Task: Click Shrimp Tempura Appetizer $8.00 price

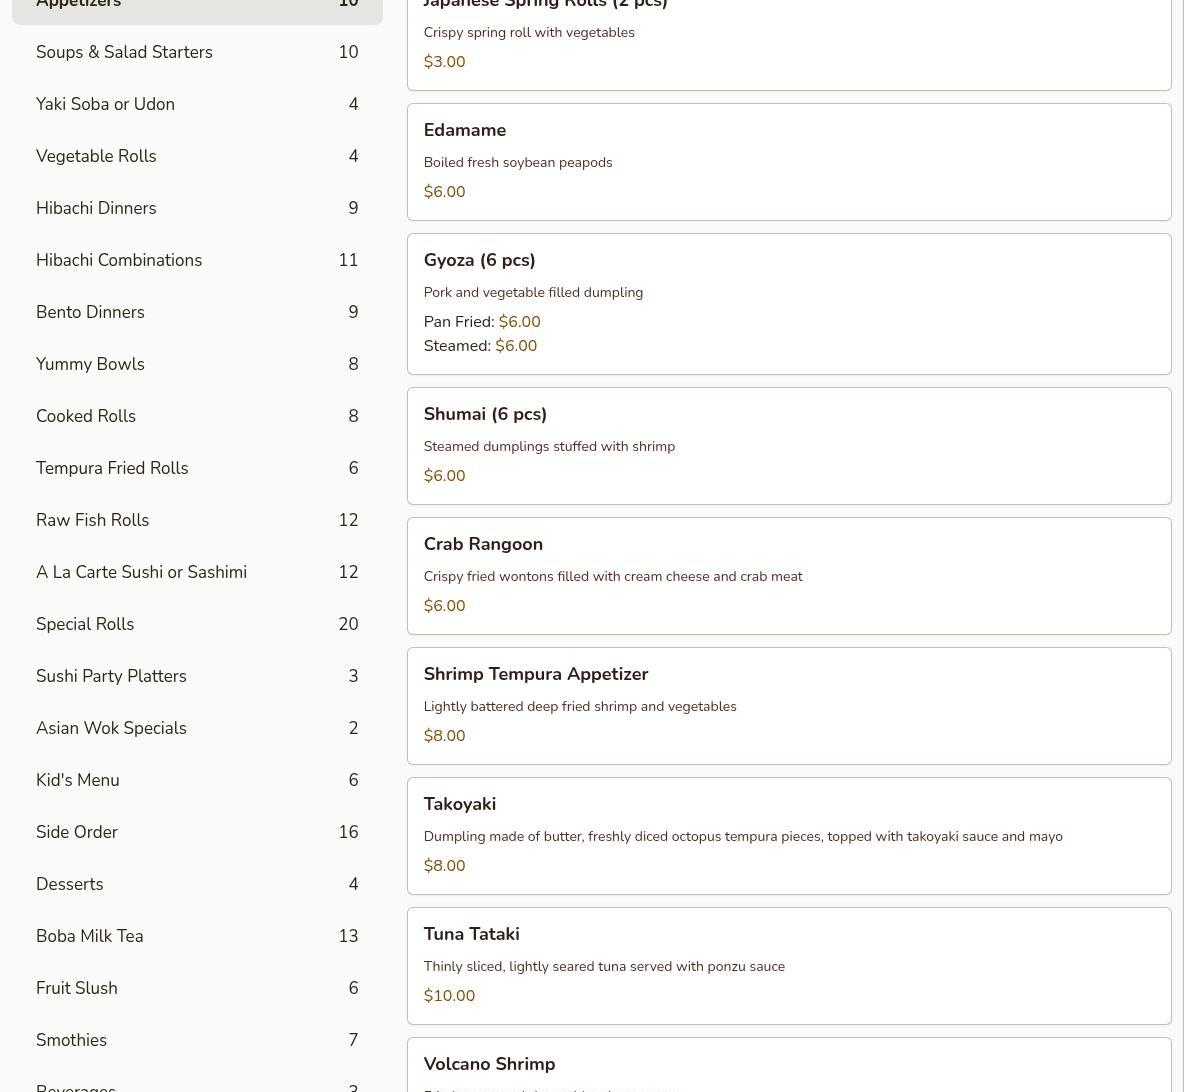Action: (444, 736)
